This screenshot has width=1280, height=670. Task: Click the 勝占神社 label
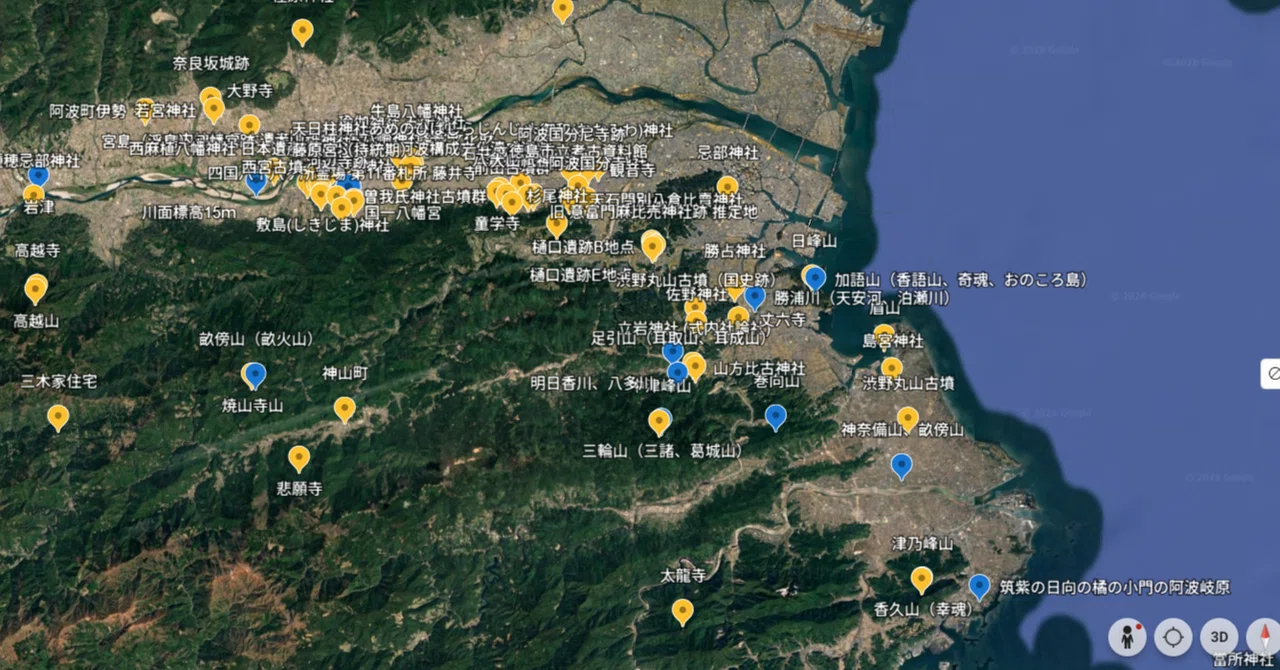[734, 250]
